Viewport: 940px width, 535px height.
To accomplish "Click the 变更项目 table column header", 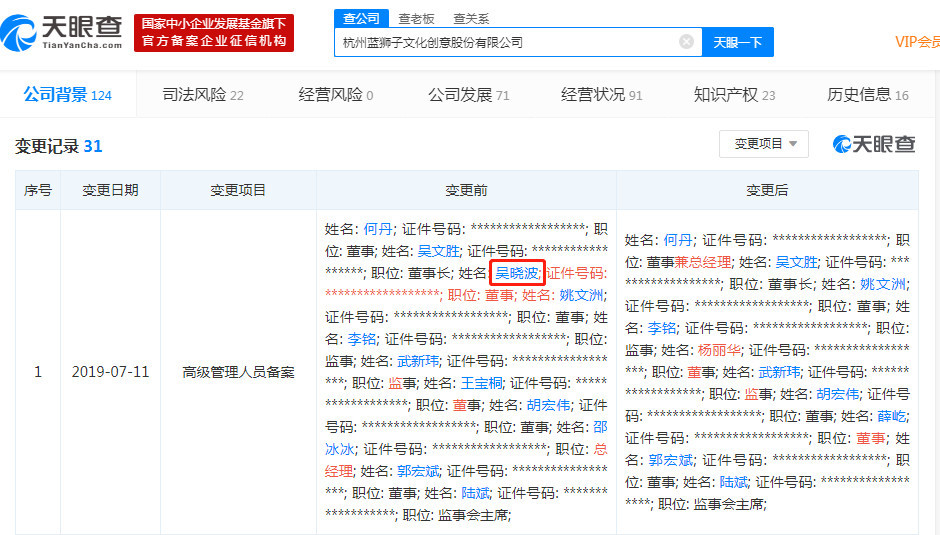I will (238, 190).
